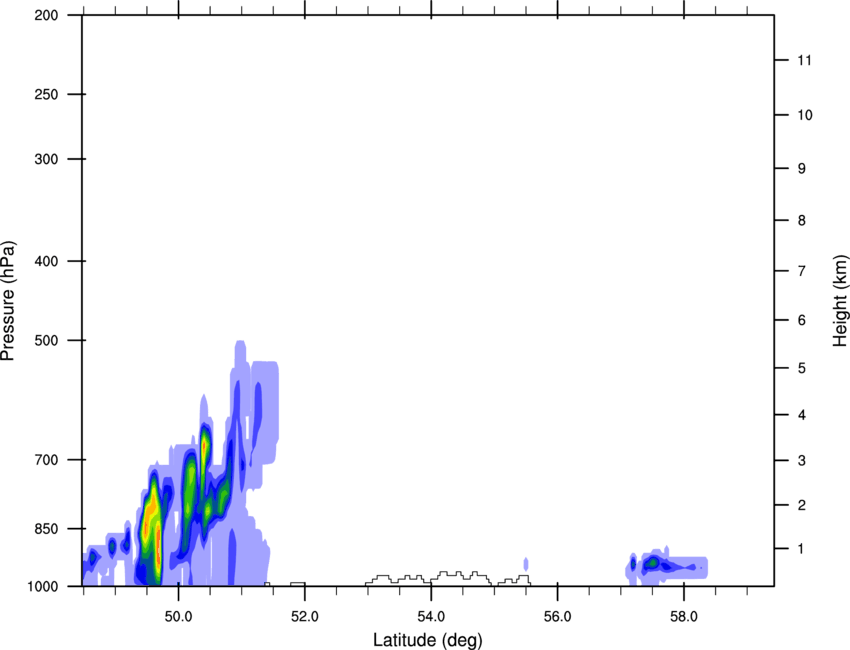This screenshot has width=850, height=650.
Task: Pick the 6 km height label
Action: pos(802,320)
